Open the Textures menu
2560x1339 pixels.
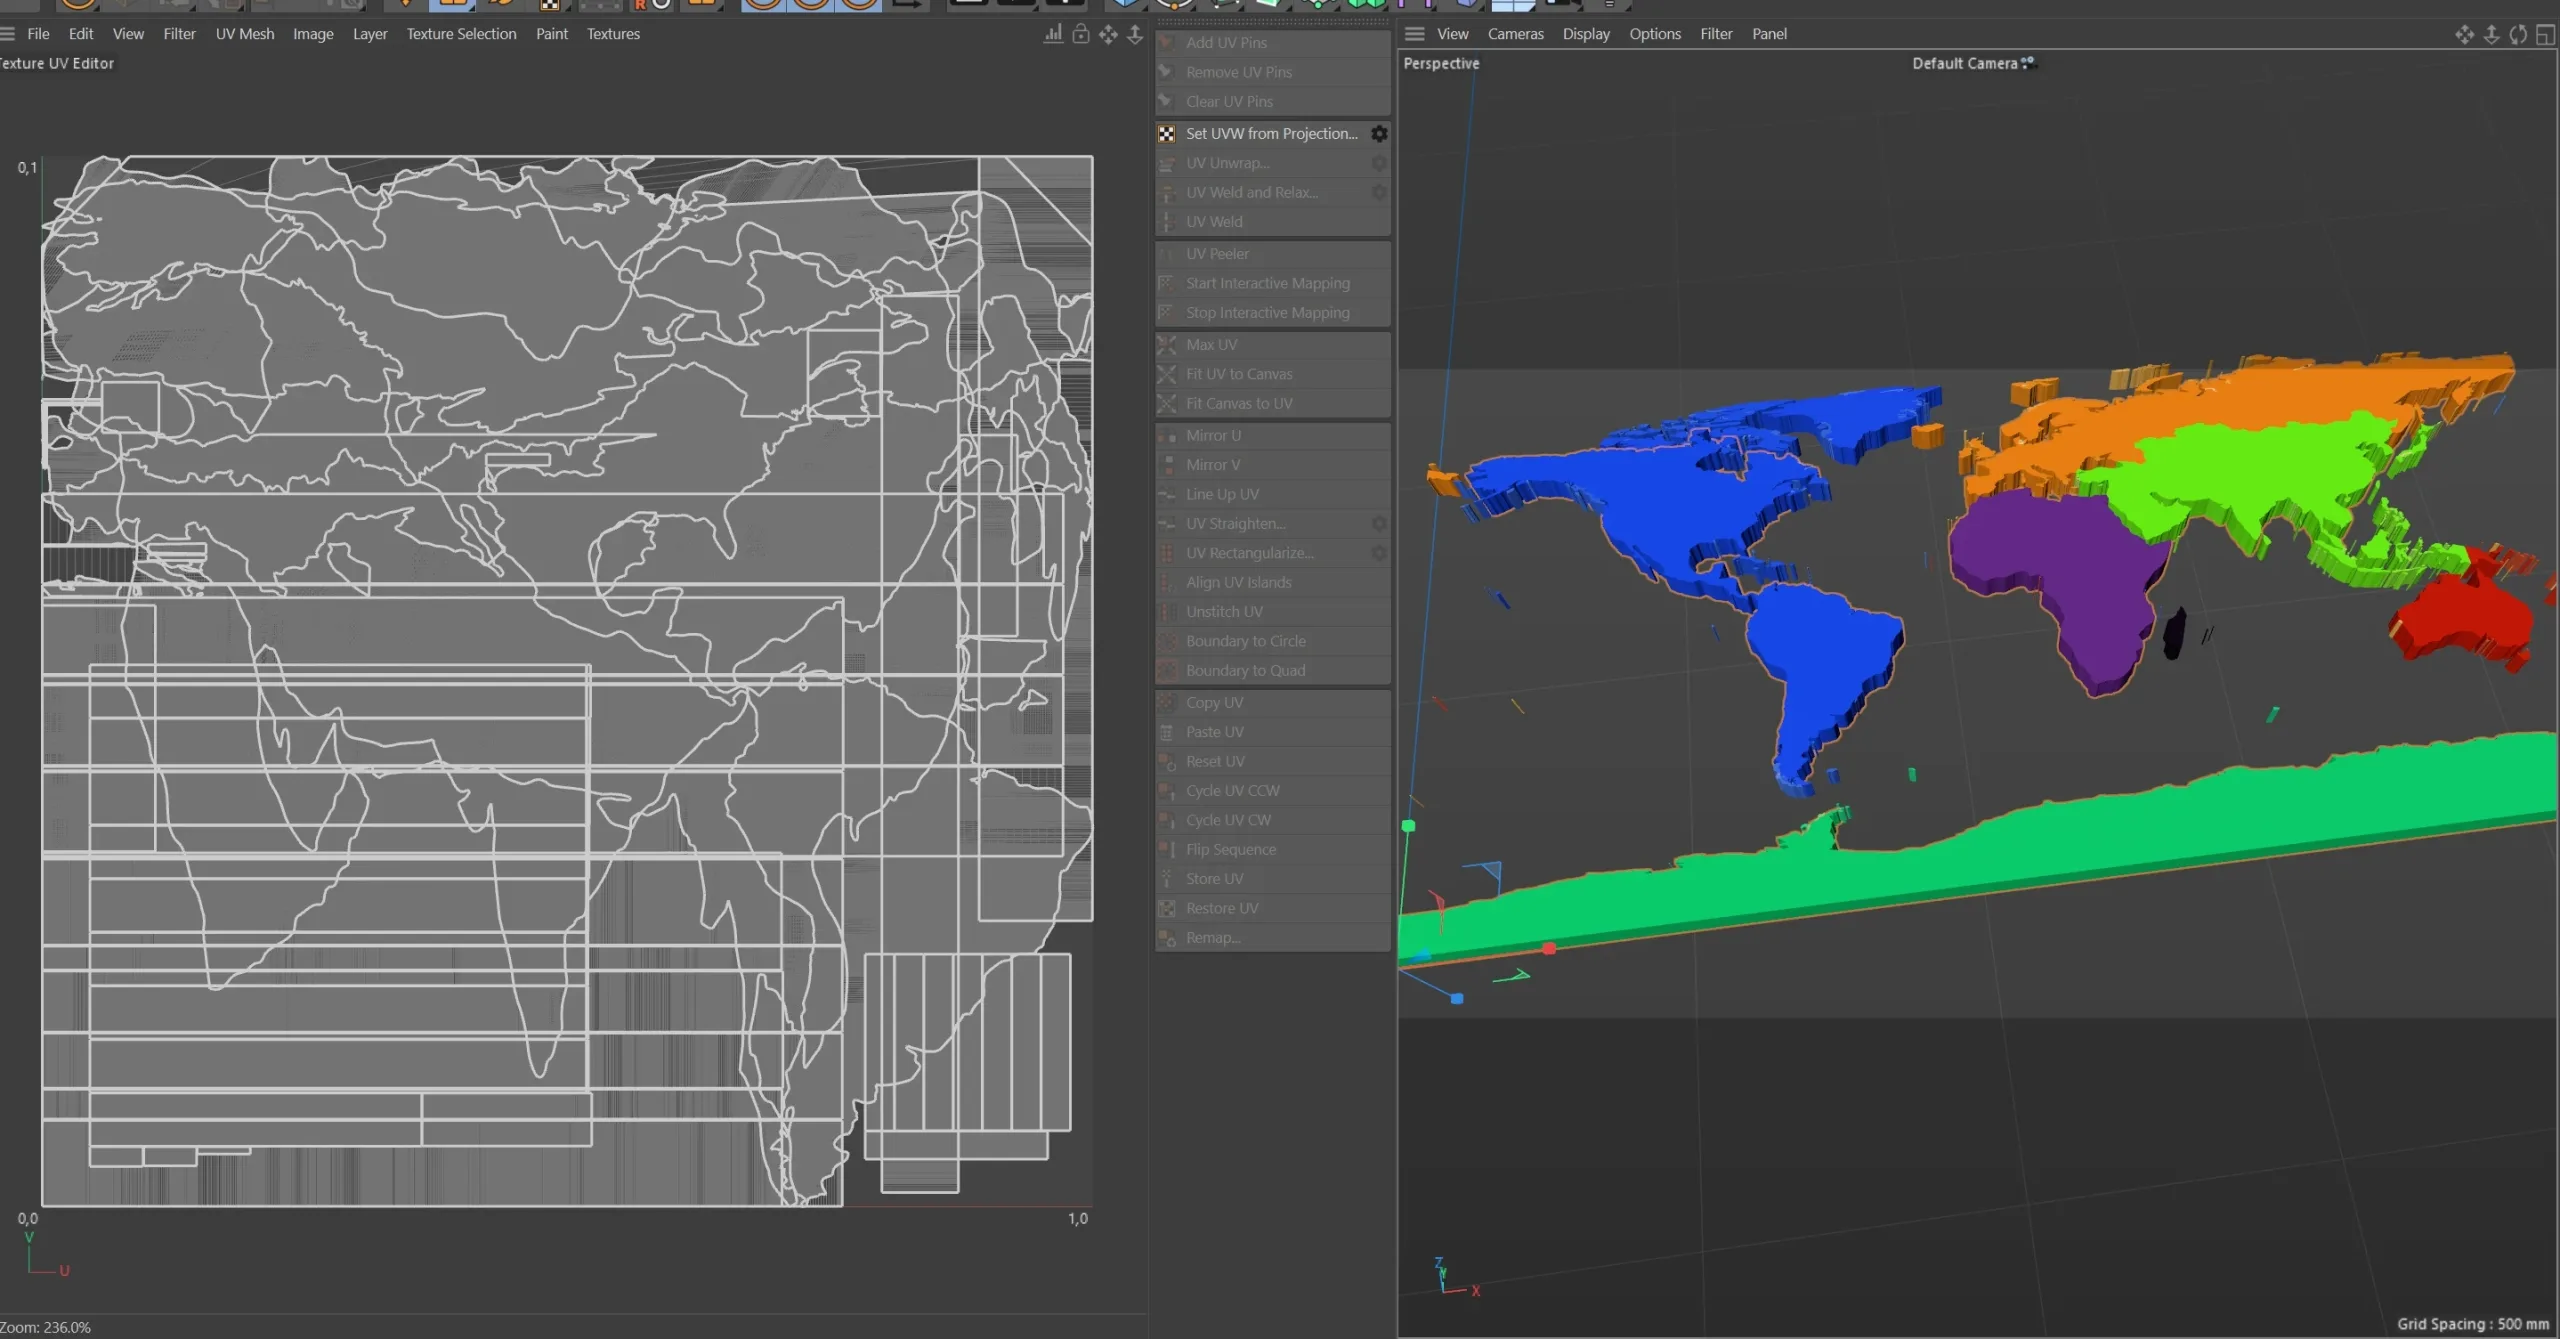[613, 33]
